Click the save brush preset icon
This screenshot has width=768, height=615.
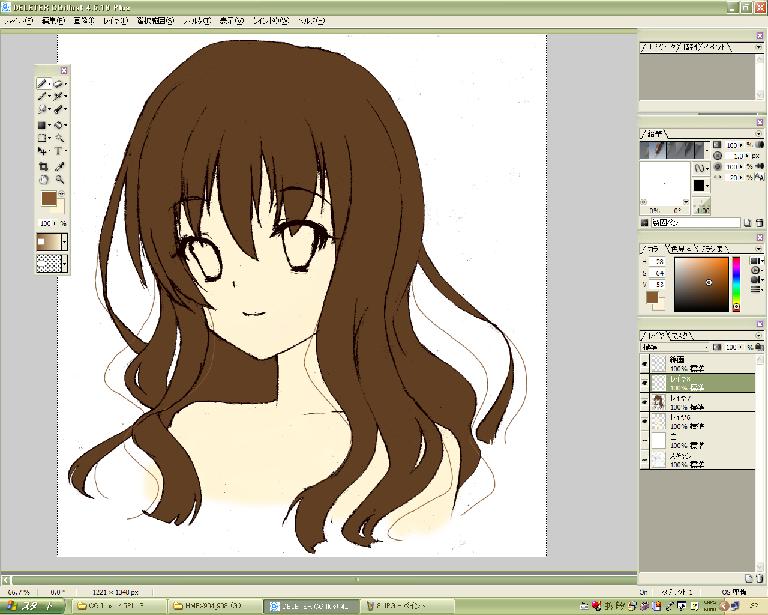click(747, 223)
